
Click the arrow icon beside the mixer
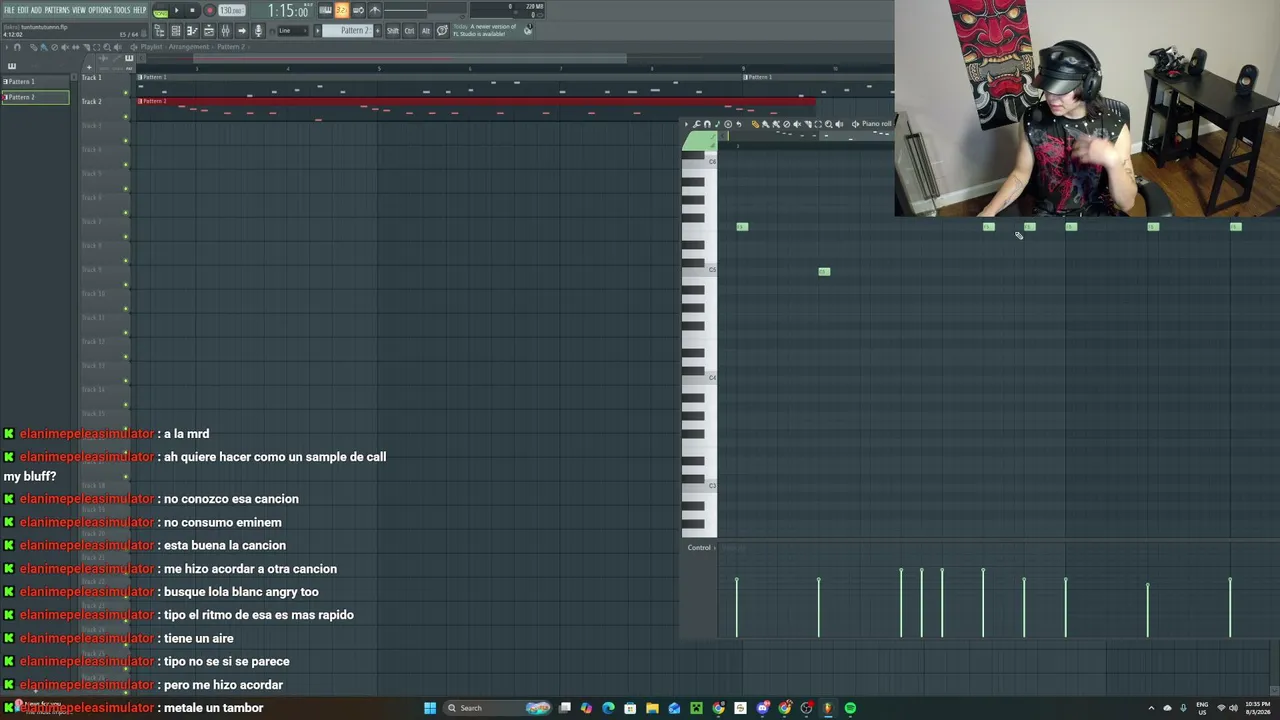click(x=242, y=31)
